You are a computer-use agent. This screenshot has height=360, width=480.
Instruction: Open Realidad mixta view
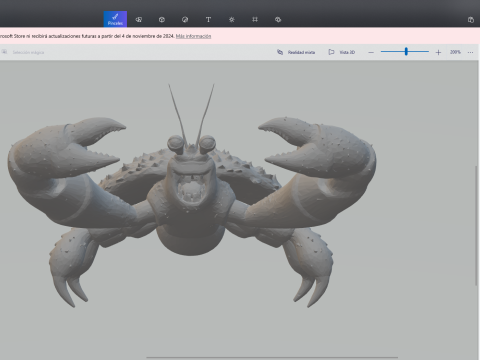point(296,52)
